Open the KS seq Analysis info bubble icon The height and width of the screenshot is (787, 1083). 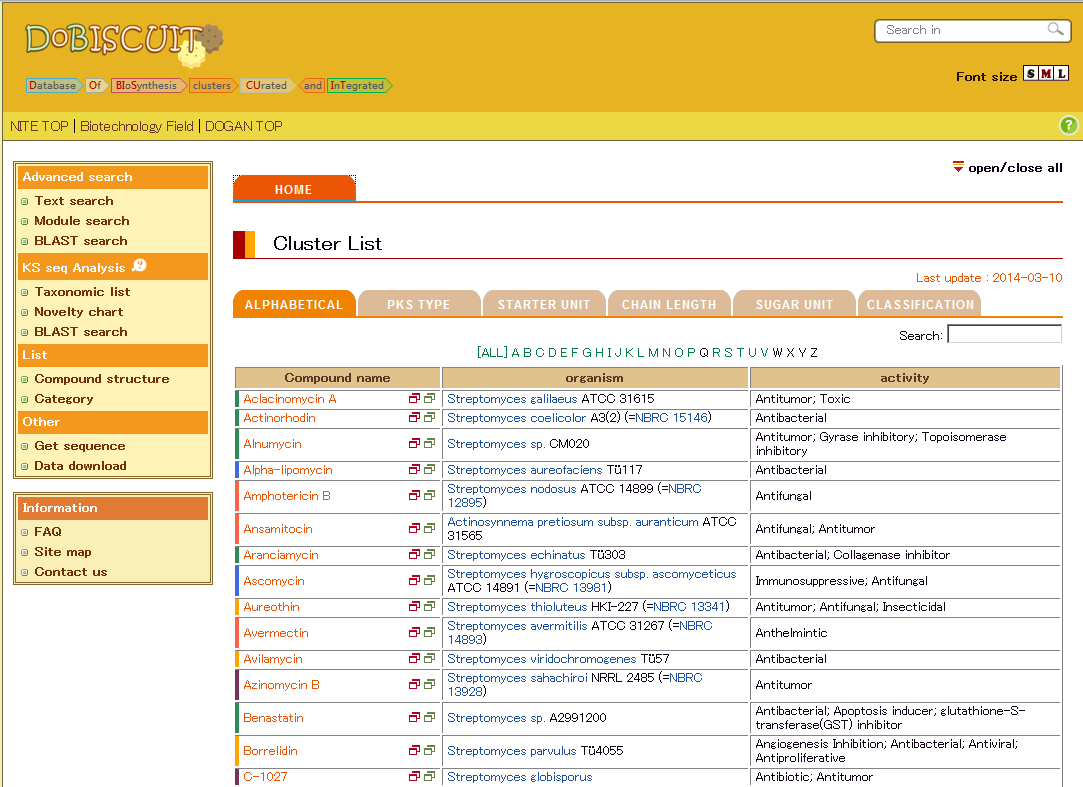tap(139, 266)
